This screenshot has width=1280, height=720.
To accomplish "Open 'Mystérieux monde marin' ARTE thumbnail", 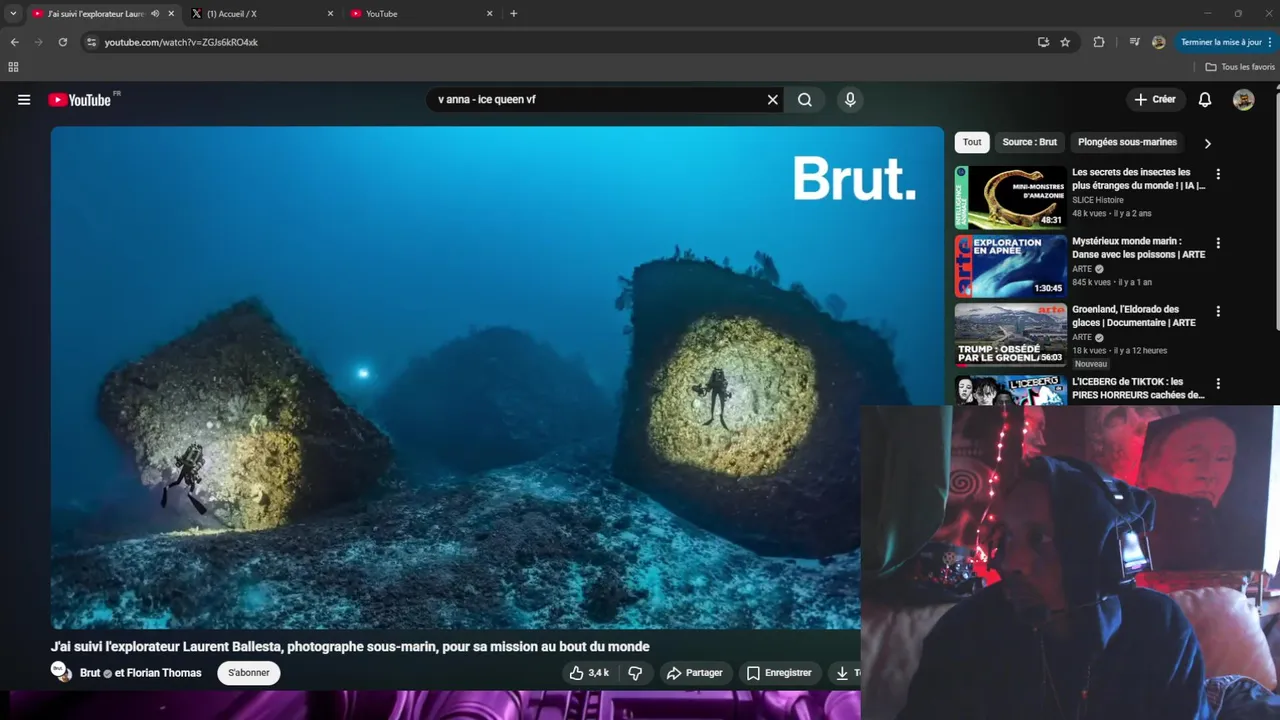I will pyautogui.click(x=1010, y=266).
